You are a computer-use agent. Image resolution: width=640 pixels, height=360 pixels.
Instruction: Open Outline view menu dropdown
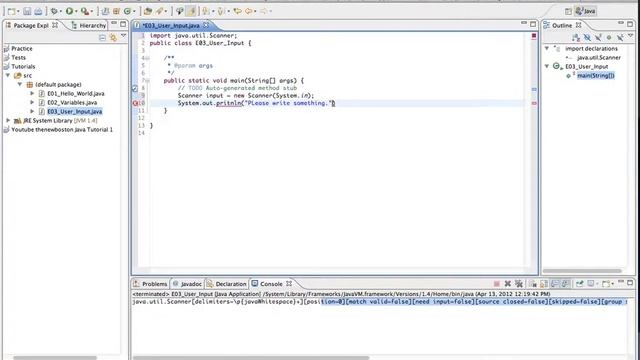pyautogui.click(x=631, y=37)
